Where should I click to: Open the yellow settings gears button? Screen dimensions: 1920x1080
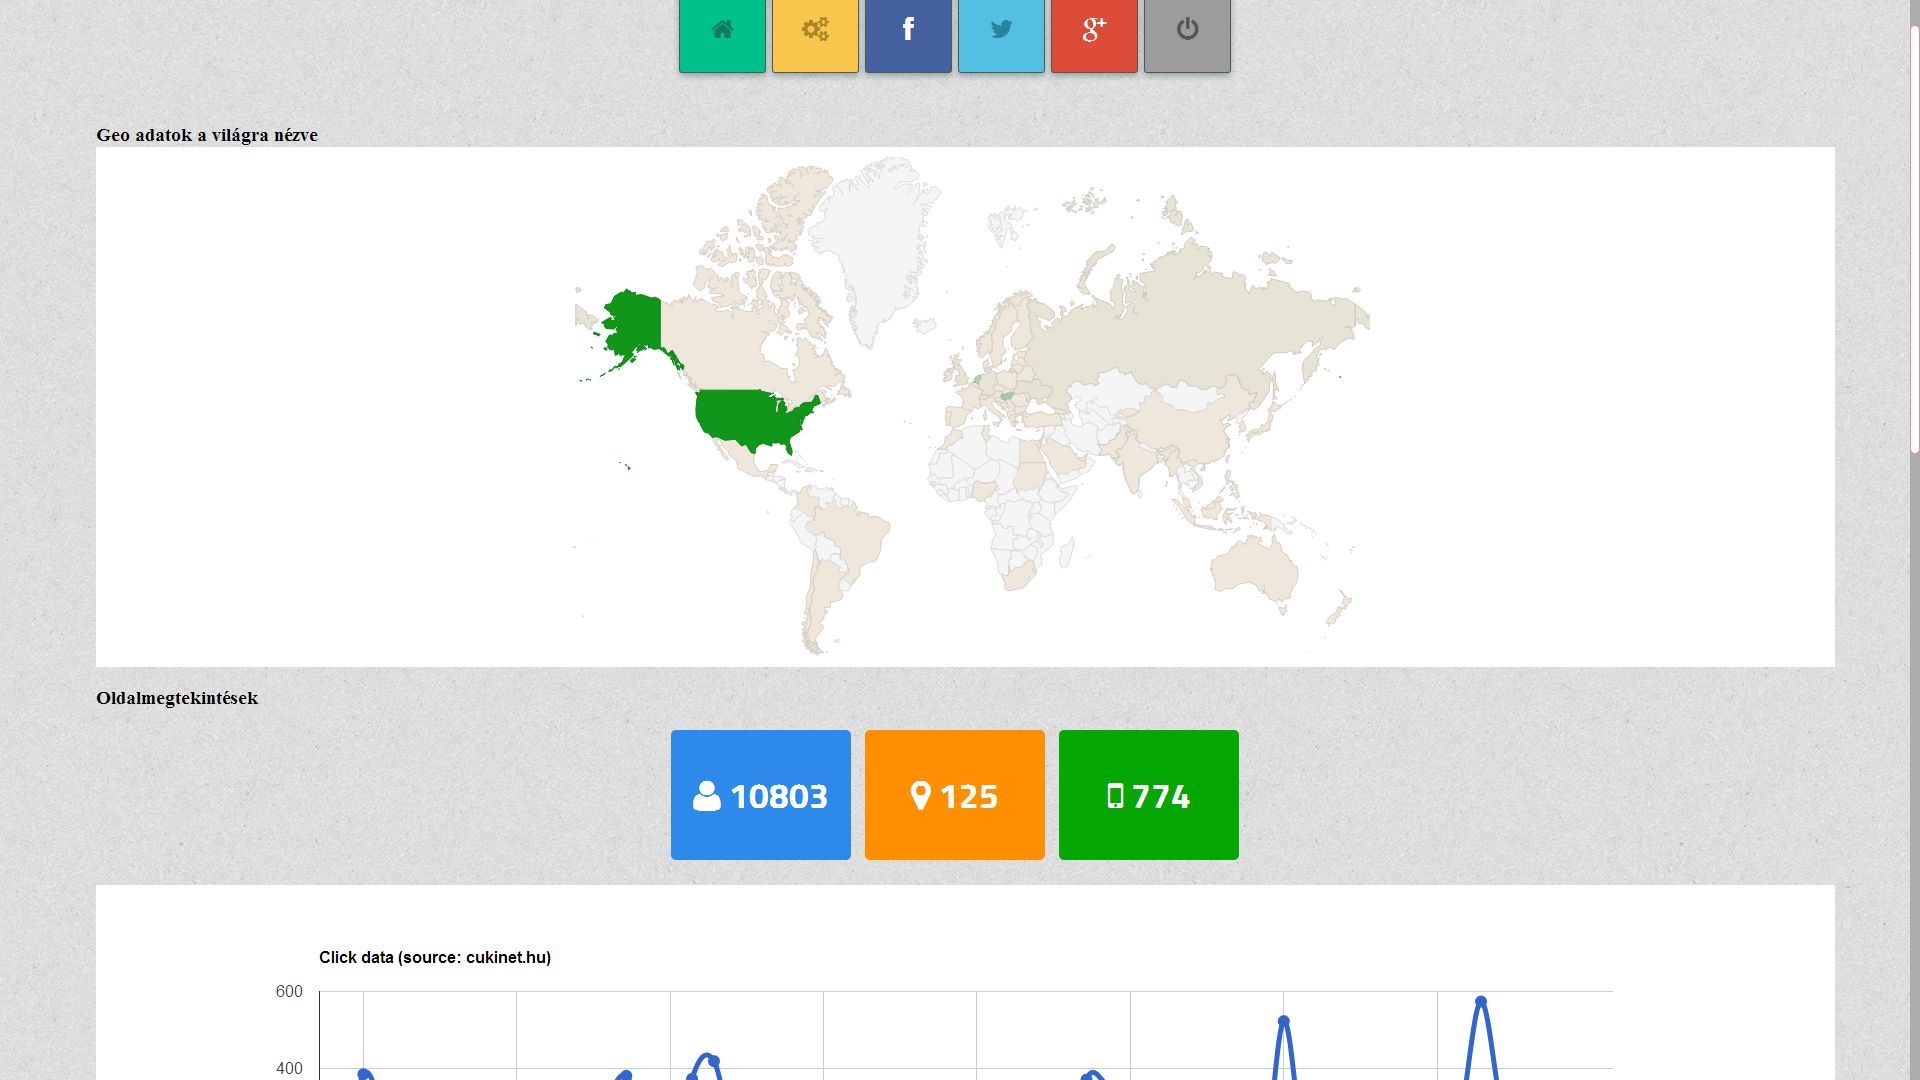815,31
